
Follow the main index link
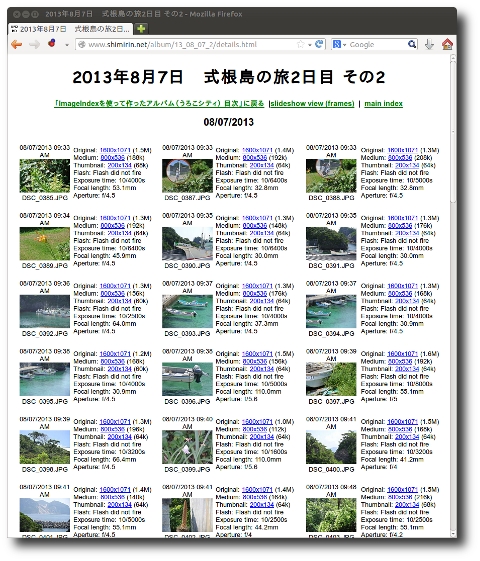pos(383,104)
